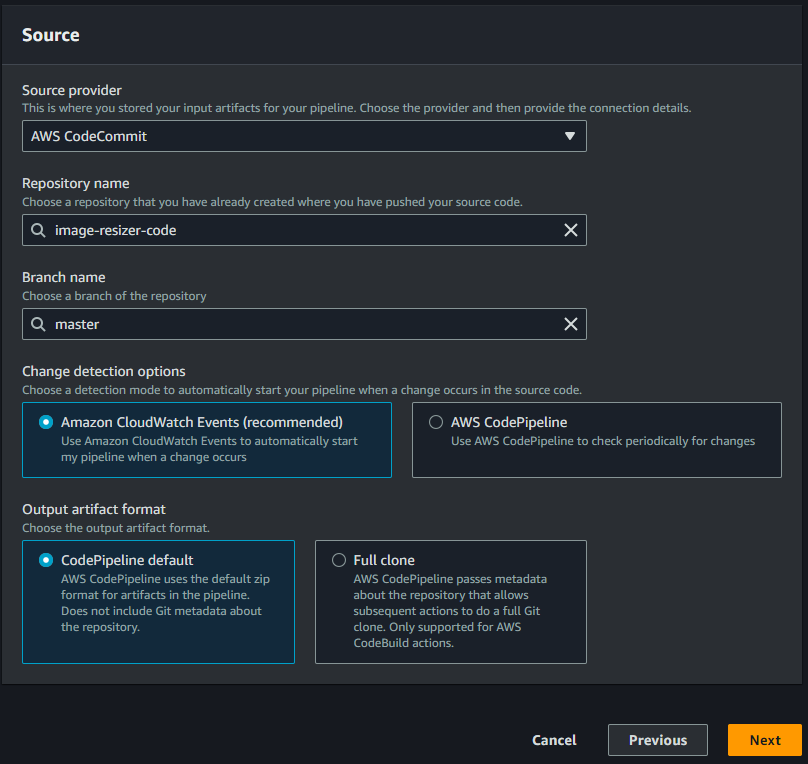Click the Branch name label
The width and height of the screenshot is (808, 764).
click(x=64, y=277)
